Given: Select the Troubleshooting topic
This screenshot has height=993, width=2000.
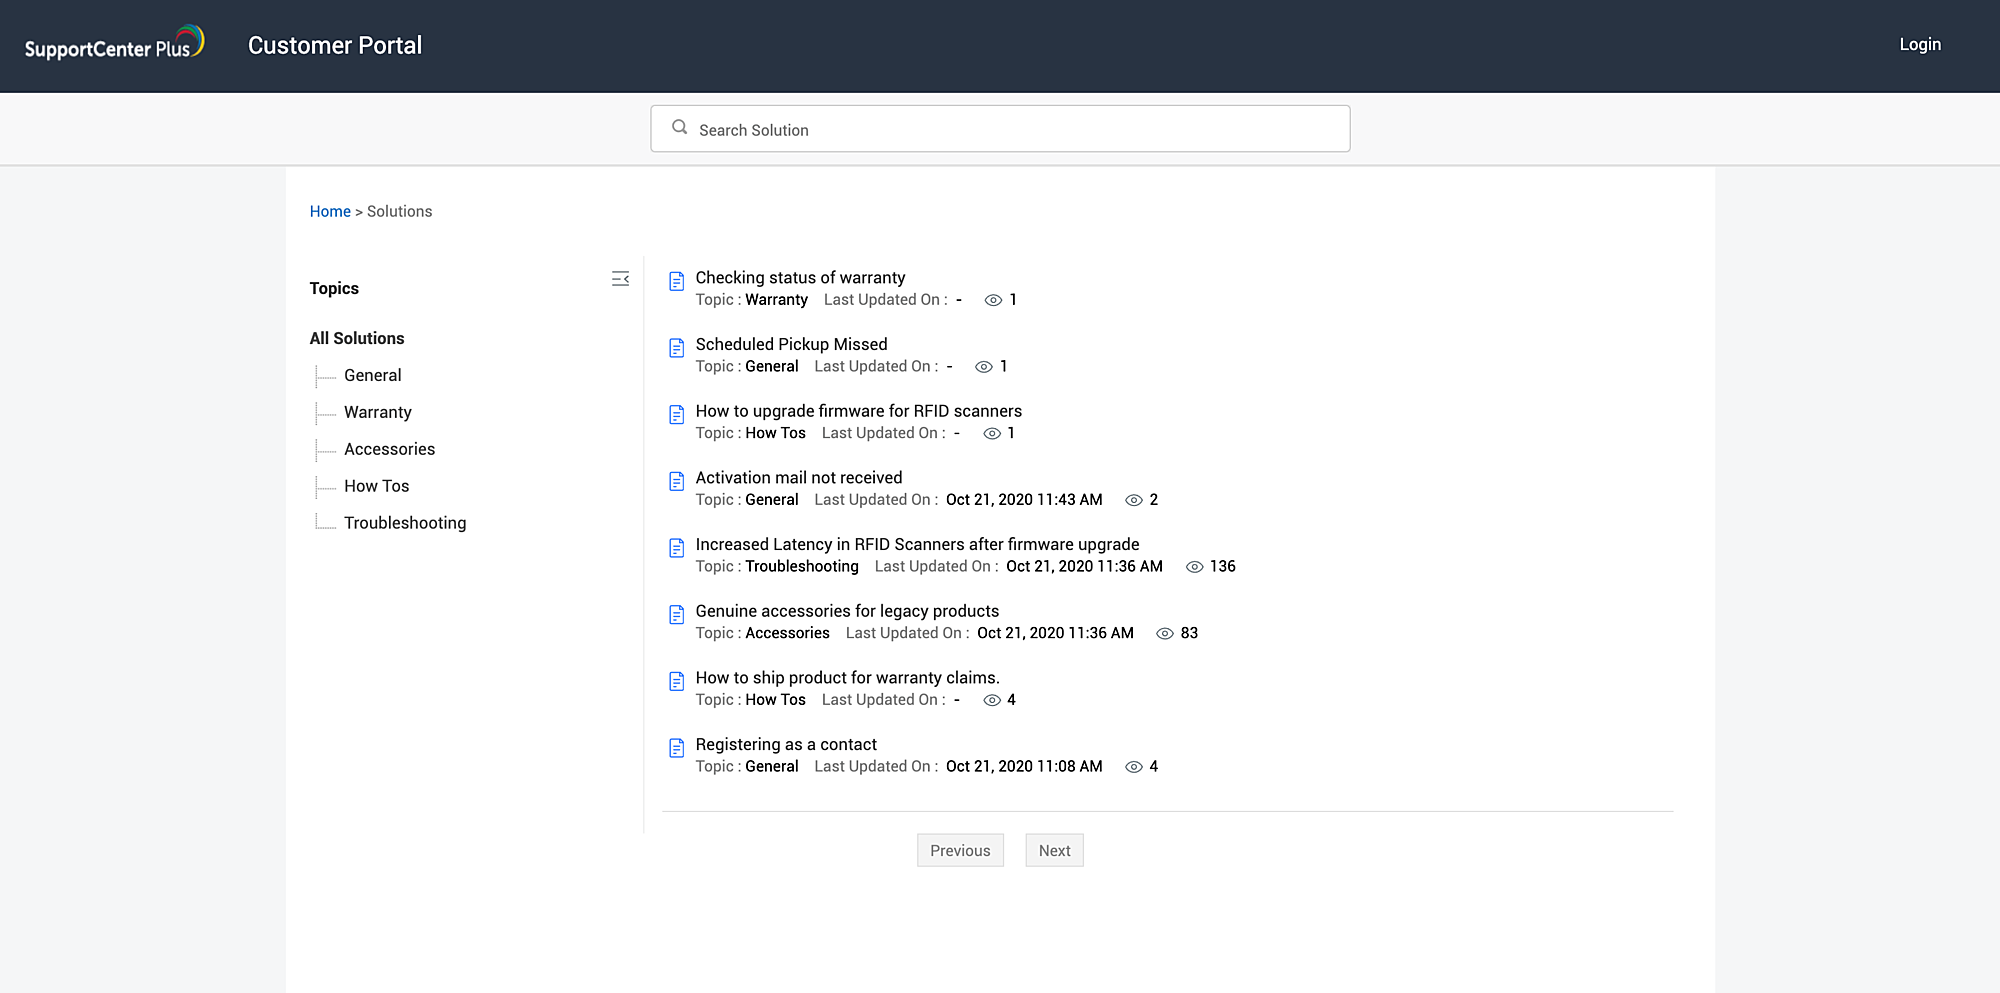Looking at the screenshot, I should 405,523.
